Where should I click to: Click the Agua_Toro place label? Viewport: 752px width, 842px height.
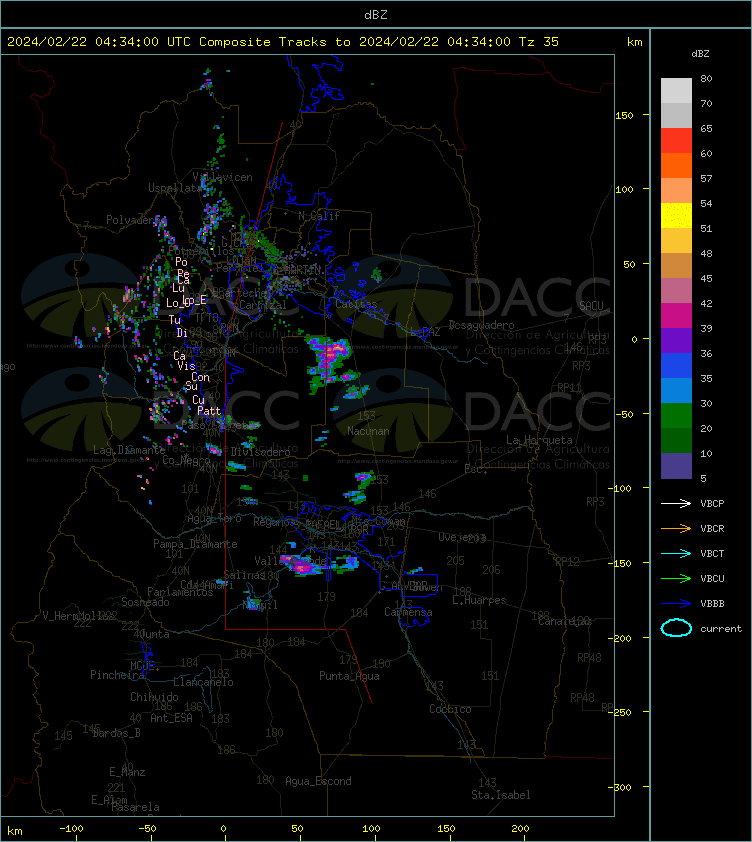click(214, 519)
